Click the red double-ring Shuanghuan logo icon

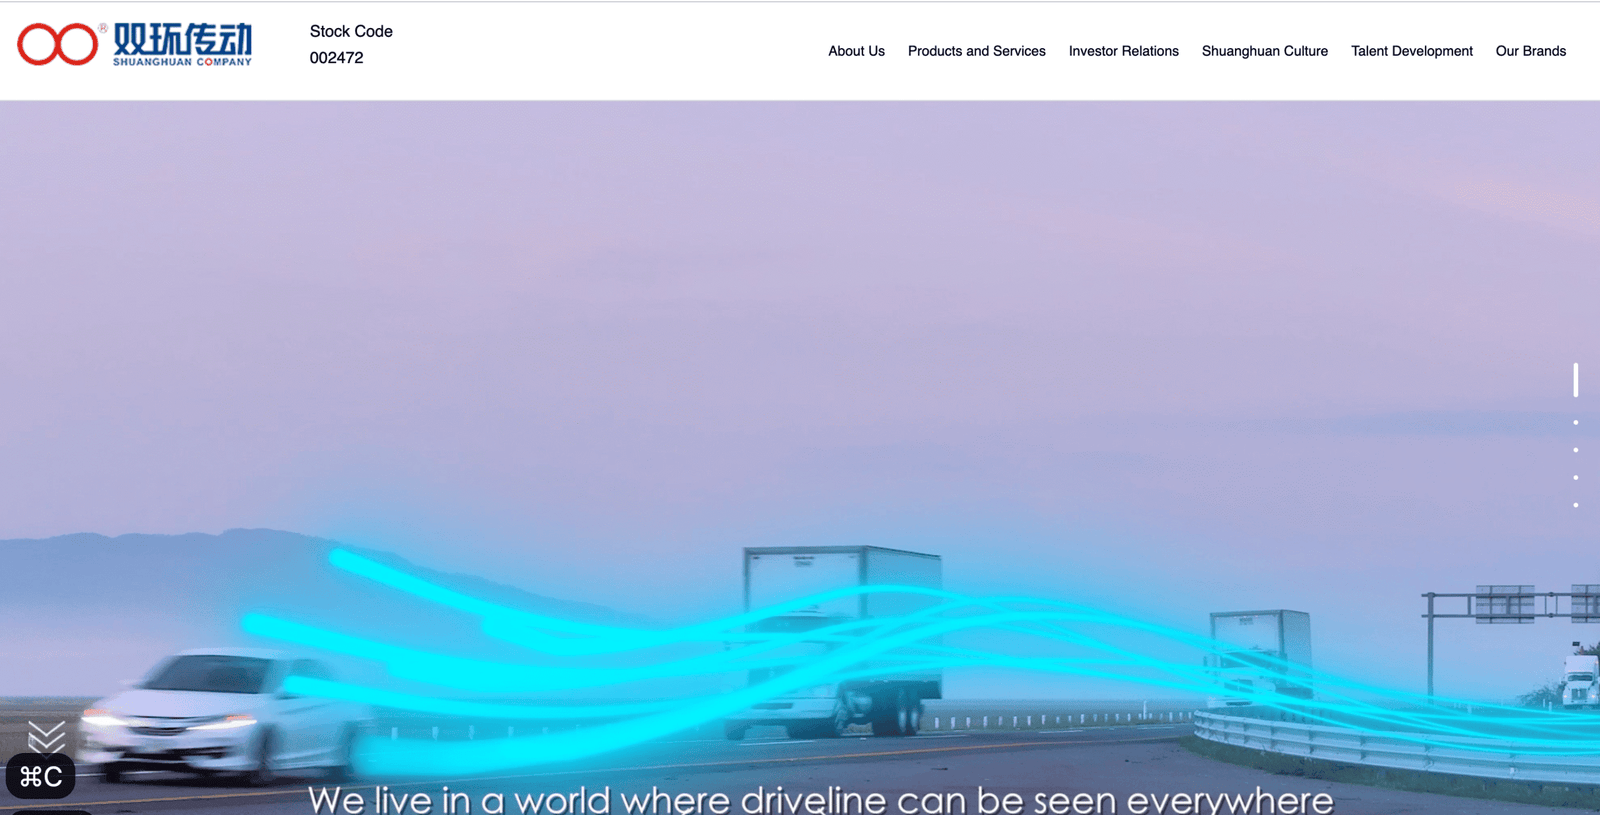point(57,44)
